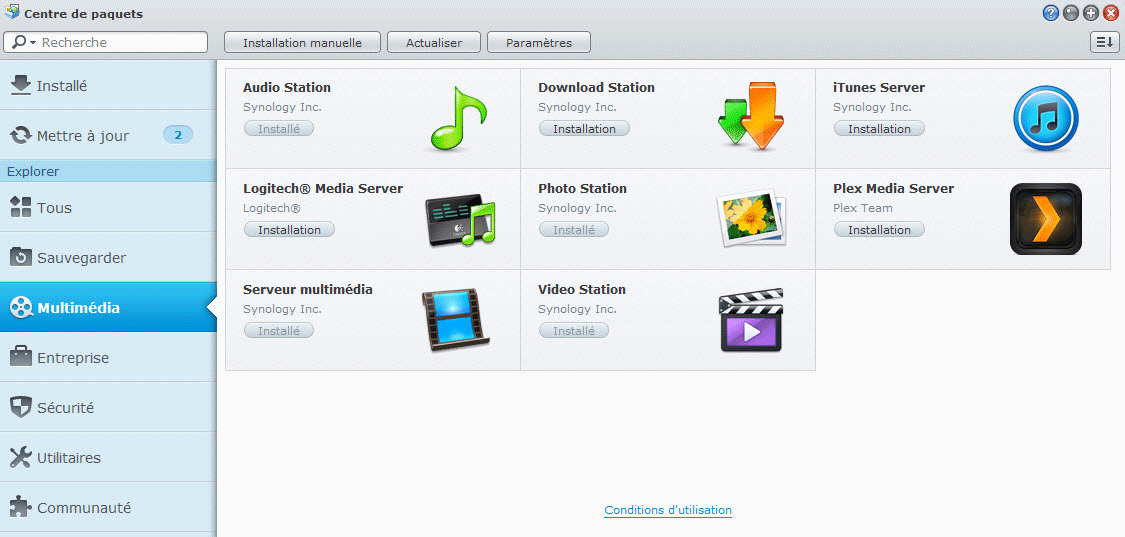Viewport: 1125px width, 537px height.
Task: Install Download Station
Action: pos(584,129)
